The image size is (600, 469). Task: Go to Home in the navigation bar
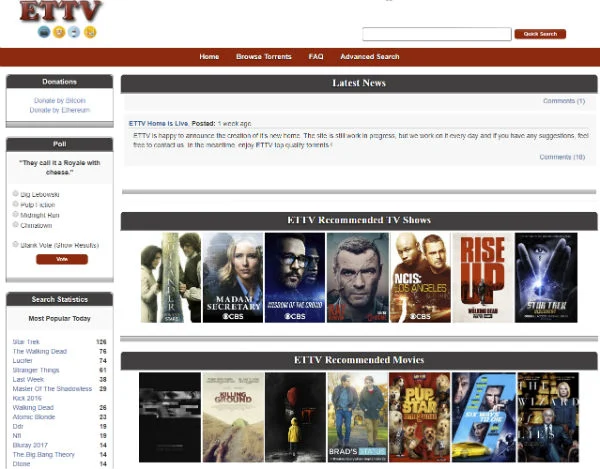[x=209, y=57]
